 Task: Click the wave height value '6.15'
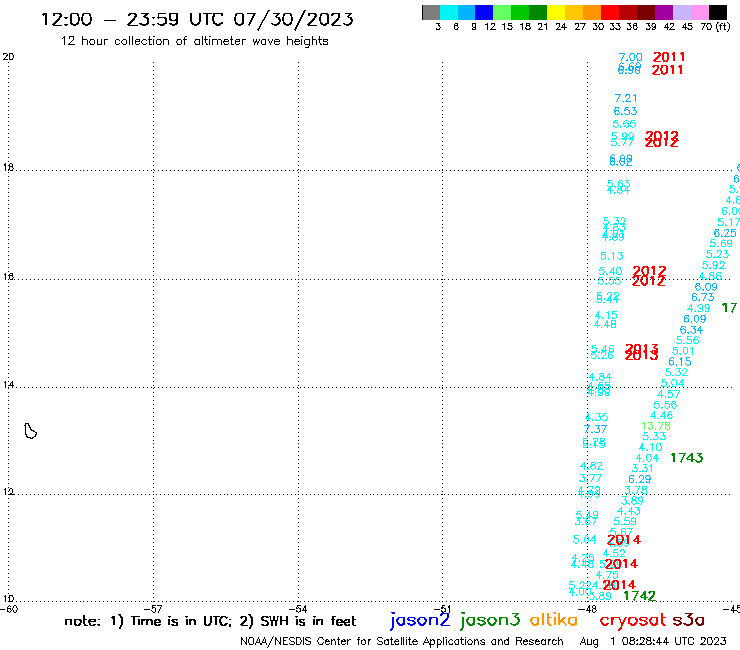point(680,362)
